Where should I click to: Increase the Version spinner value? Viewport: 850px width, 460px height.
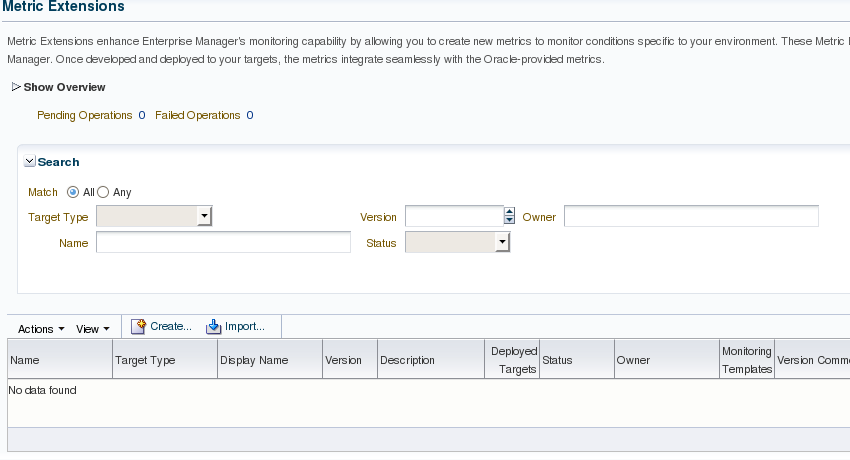click(509, 212)
